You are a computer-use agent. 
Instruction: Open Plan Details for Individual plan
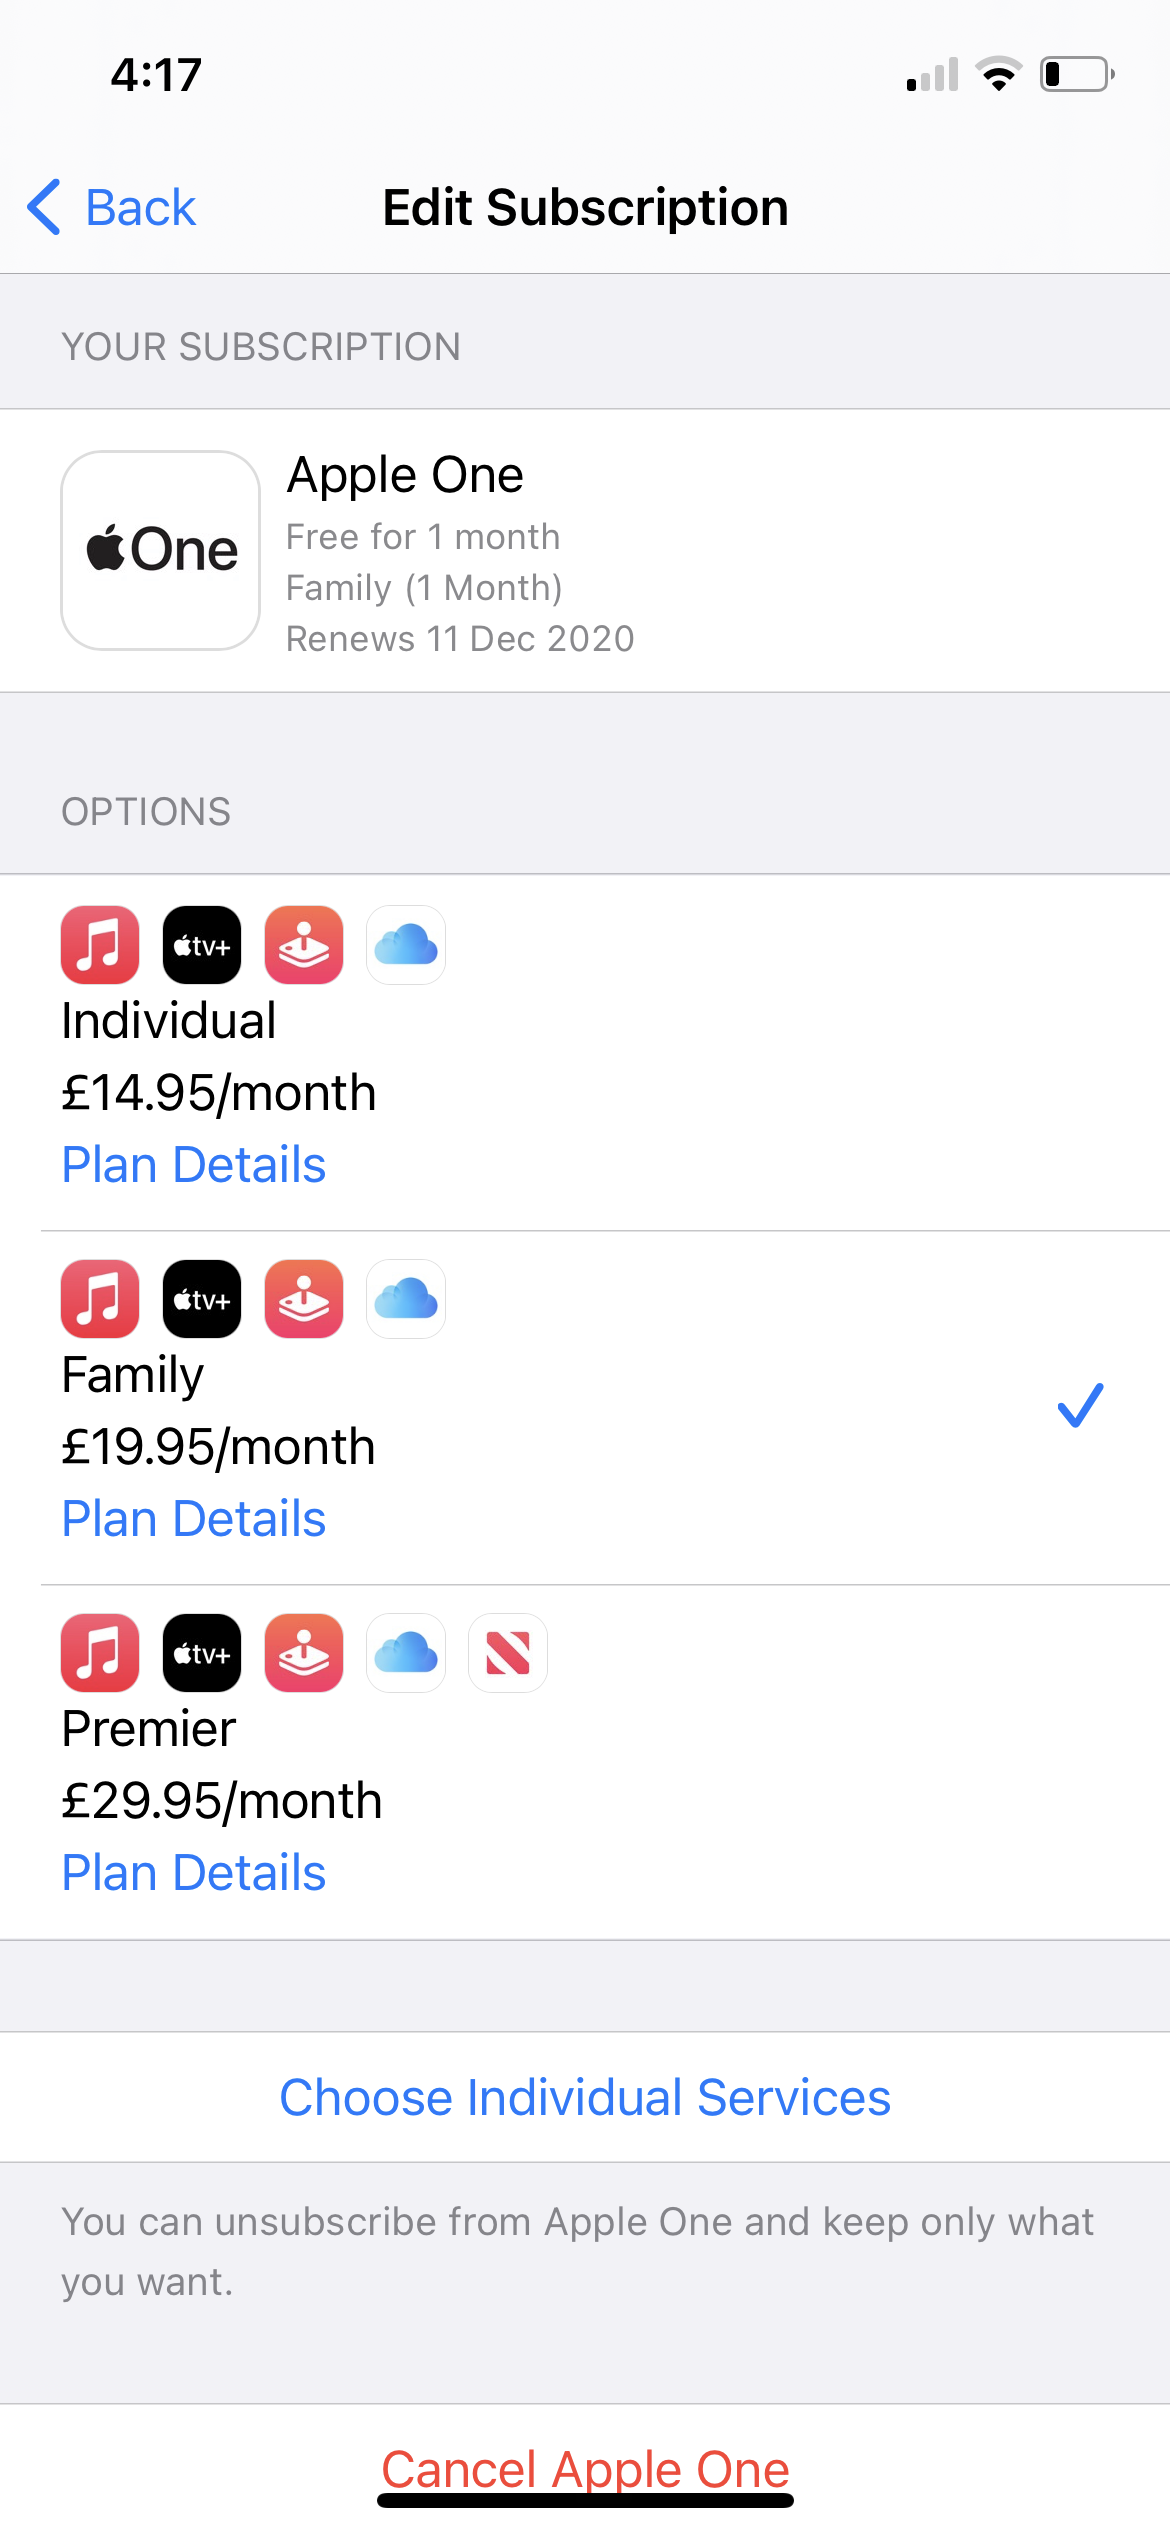tap(194, 1165)
